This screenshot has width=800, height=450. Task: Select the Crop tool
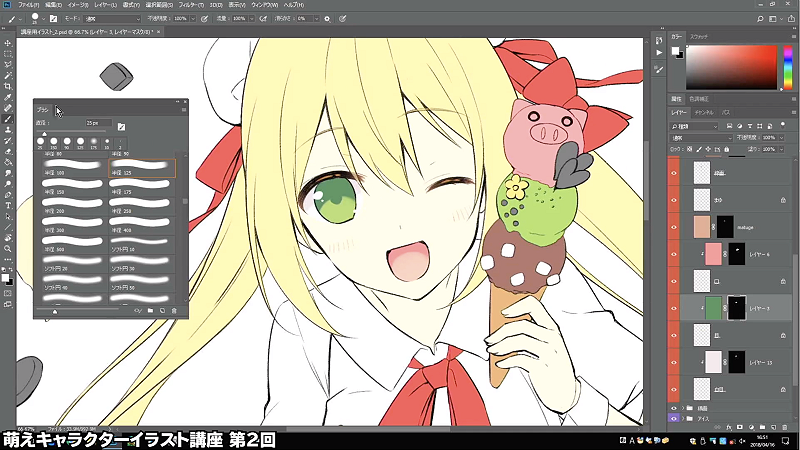pyautogui.click(x=8, y=86)
